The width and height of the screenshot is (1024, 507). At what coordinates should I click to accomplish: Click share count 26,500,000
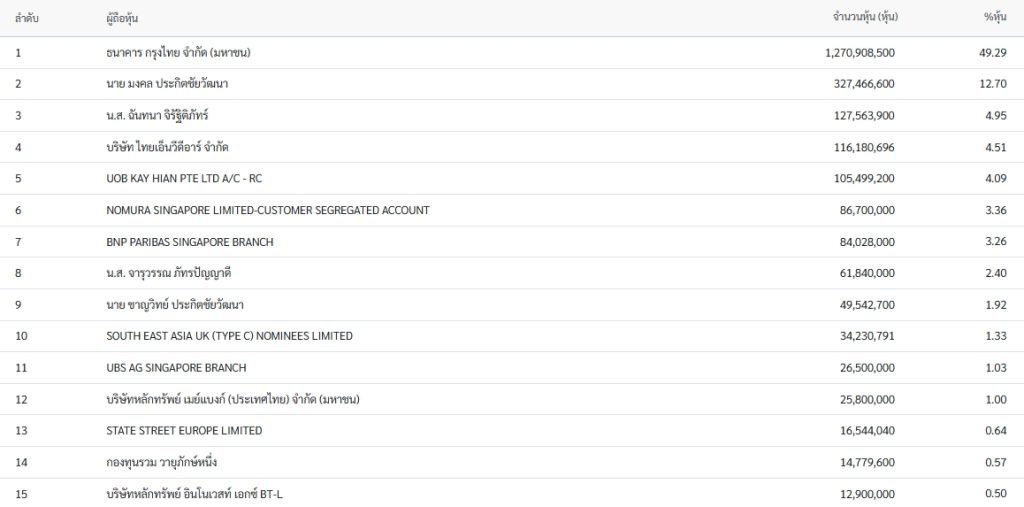tap(867, 368)
